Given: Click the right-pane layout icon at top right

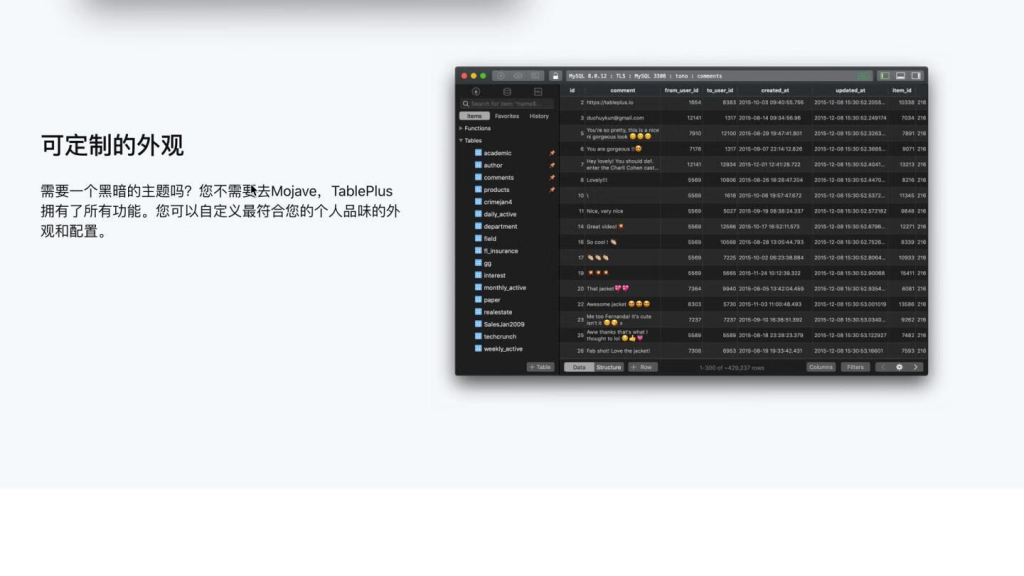Looking at the screenshot, I should [917, 76].
